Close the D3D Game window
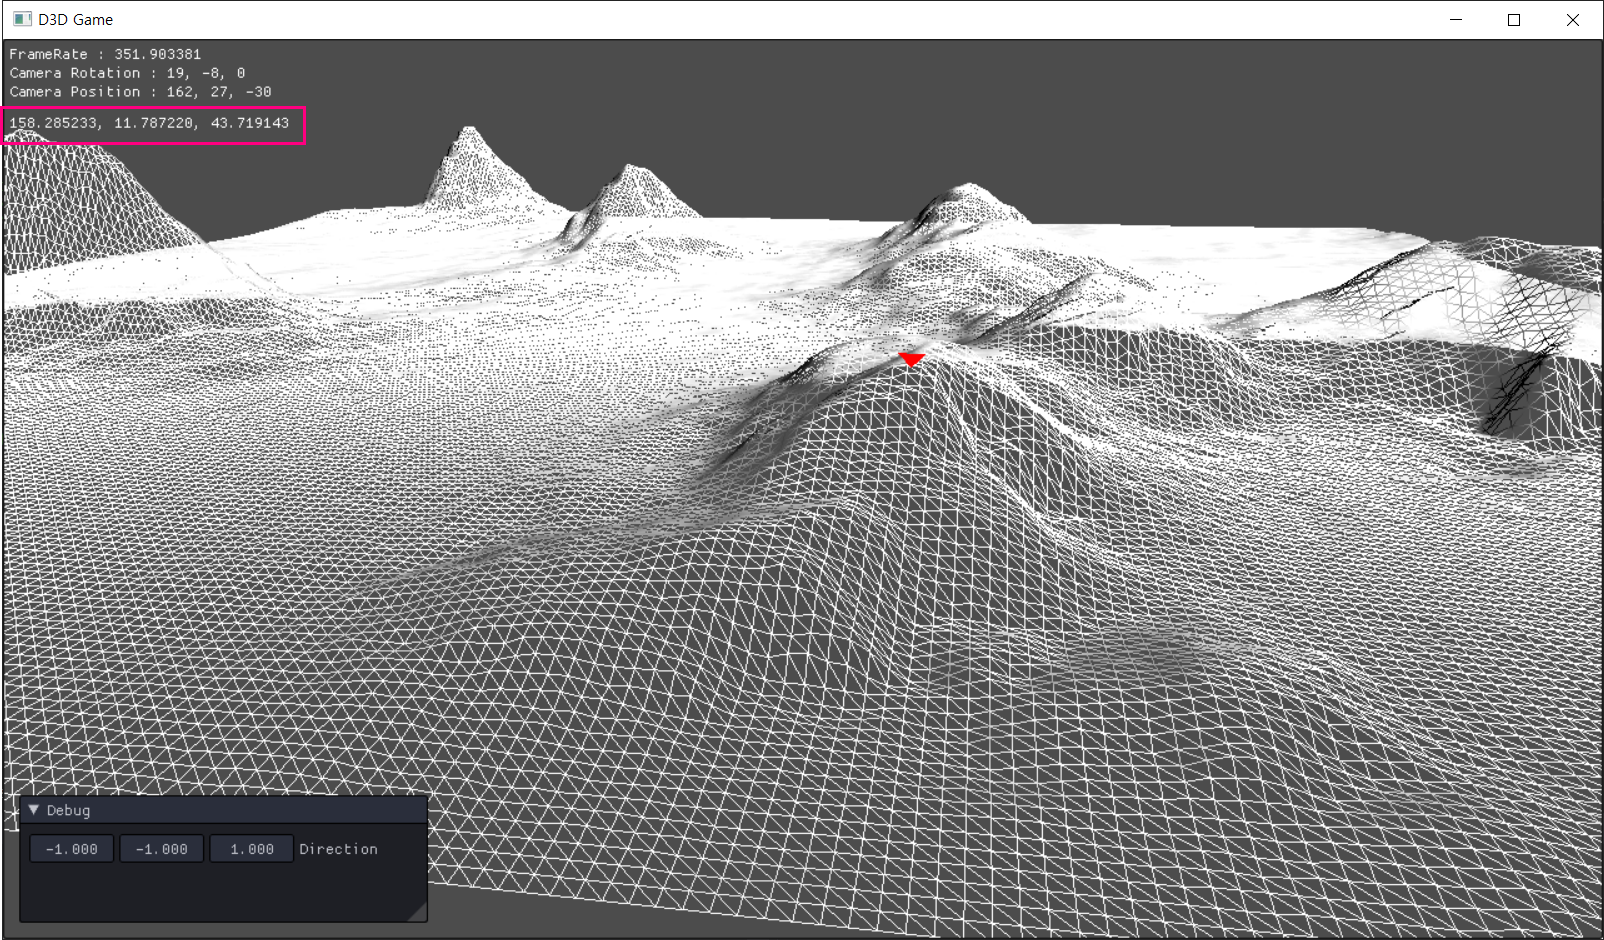Screen dimensions: 1604x940 1573,20
